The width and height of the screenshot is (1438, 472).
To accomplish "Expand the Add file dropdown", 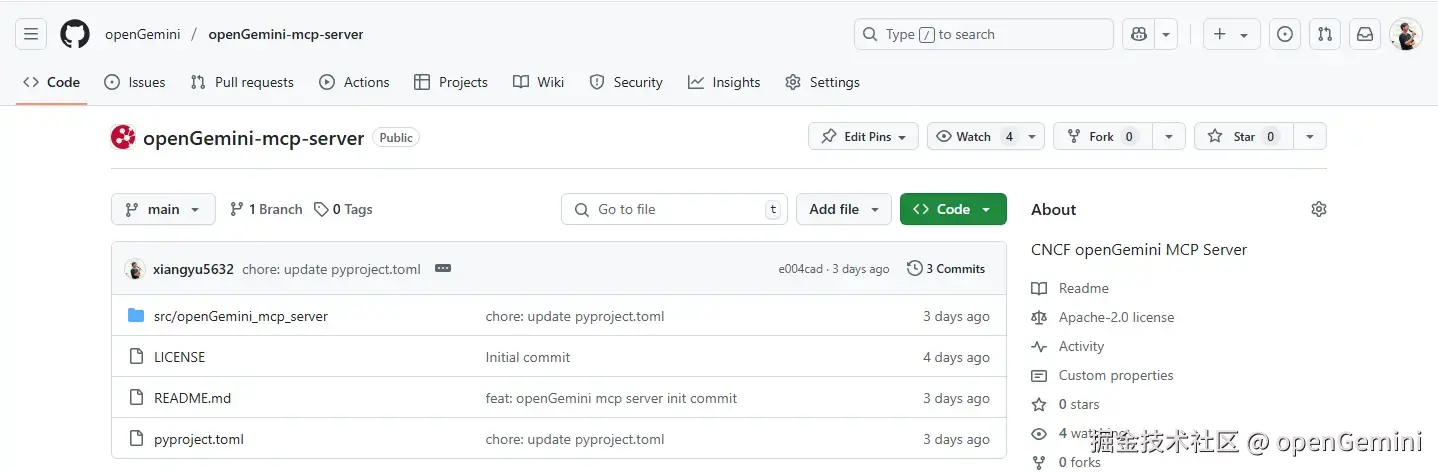I will click(844, 210).
